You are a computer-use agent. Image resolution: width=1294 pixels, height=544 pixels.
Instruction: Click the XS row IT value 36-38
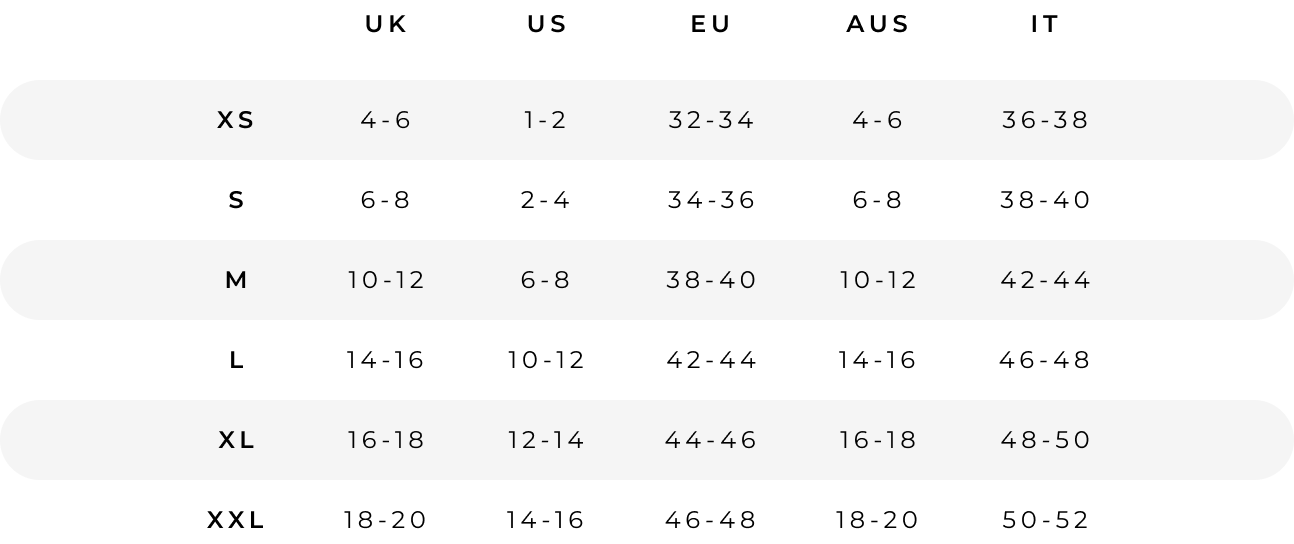1045,120
